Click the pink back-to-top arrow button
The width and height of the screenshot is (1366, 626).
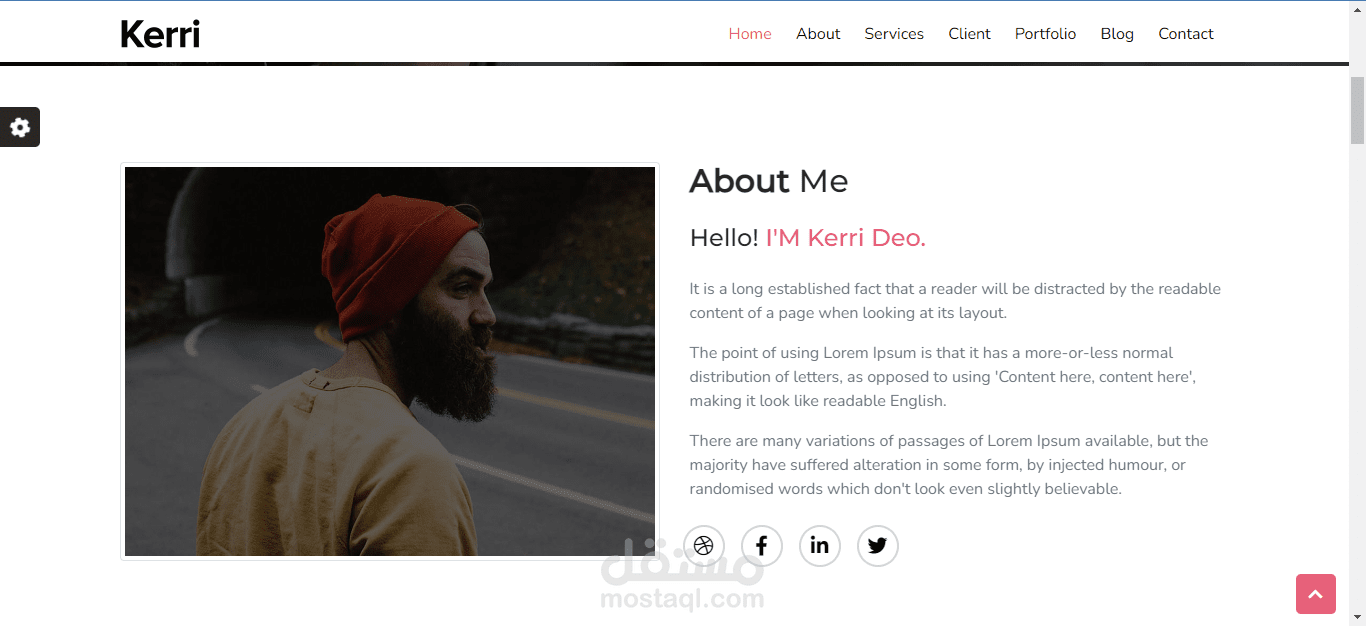click(1316, 594)
